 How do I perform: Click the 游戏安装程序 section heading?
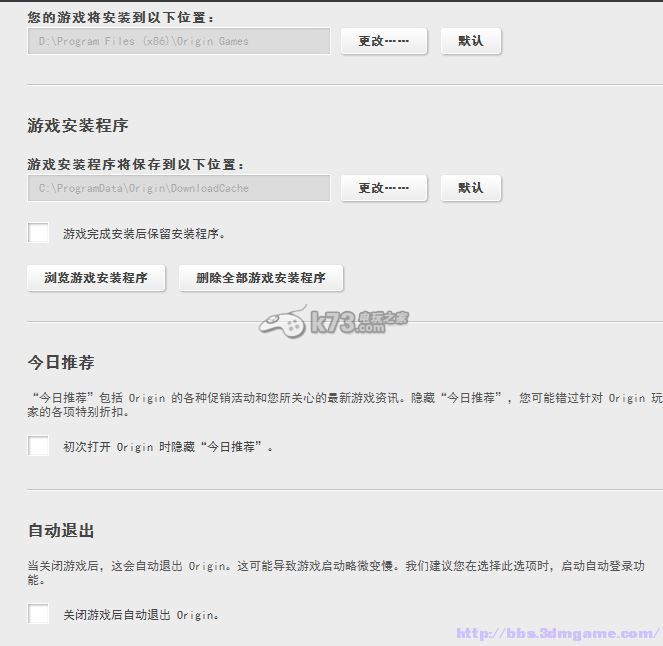click(x=78, y=126)
